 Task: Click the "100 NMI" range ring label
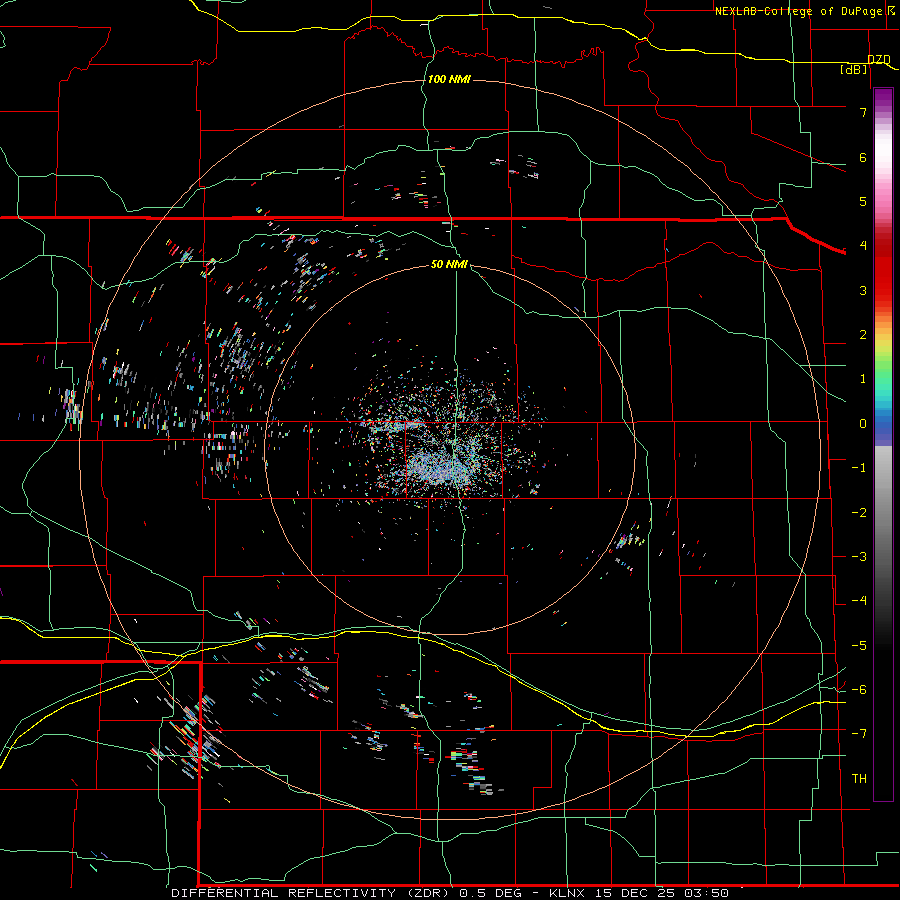click(449, 79)
